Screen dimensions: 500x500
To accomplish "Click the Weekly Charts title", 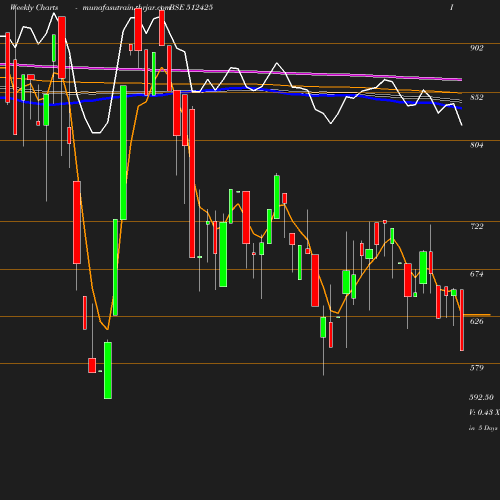I will 34,7.
